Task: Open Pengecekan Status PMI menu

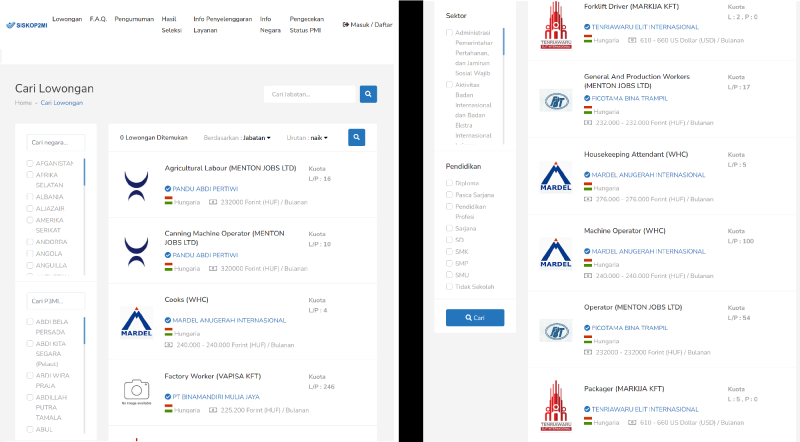Action: pyautogui.click(x=307, y=24)
